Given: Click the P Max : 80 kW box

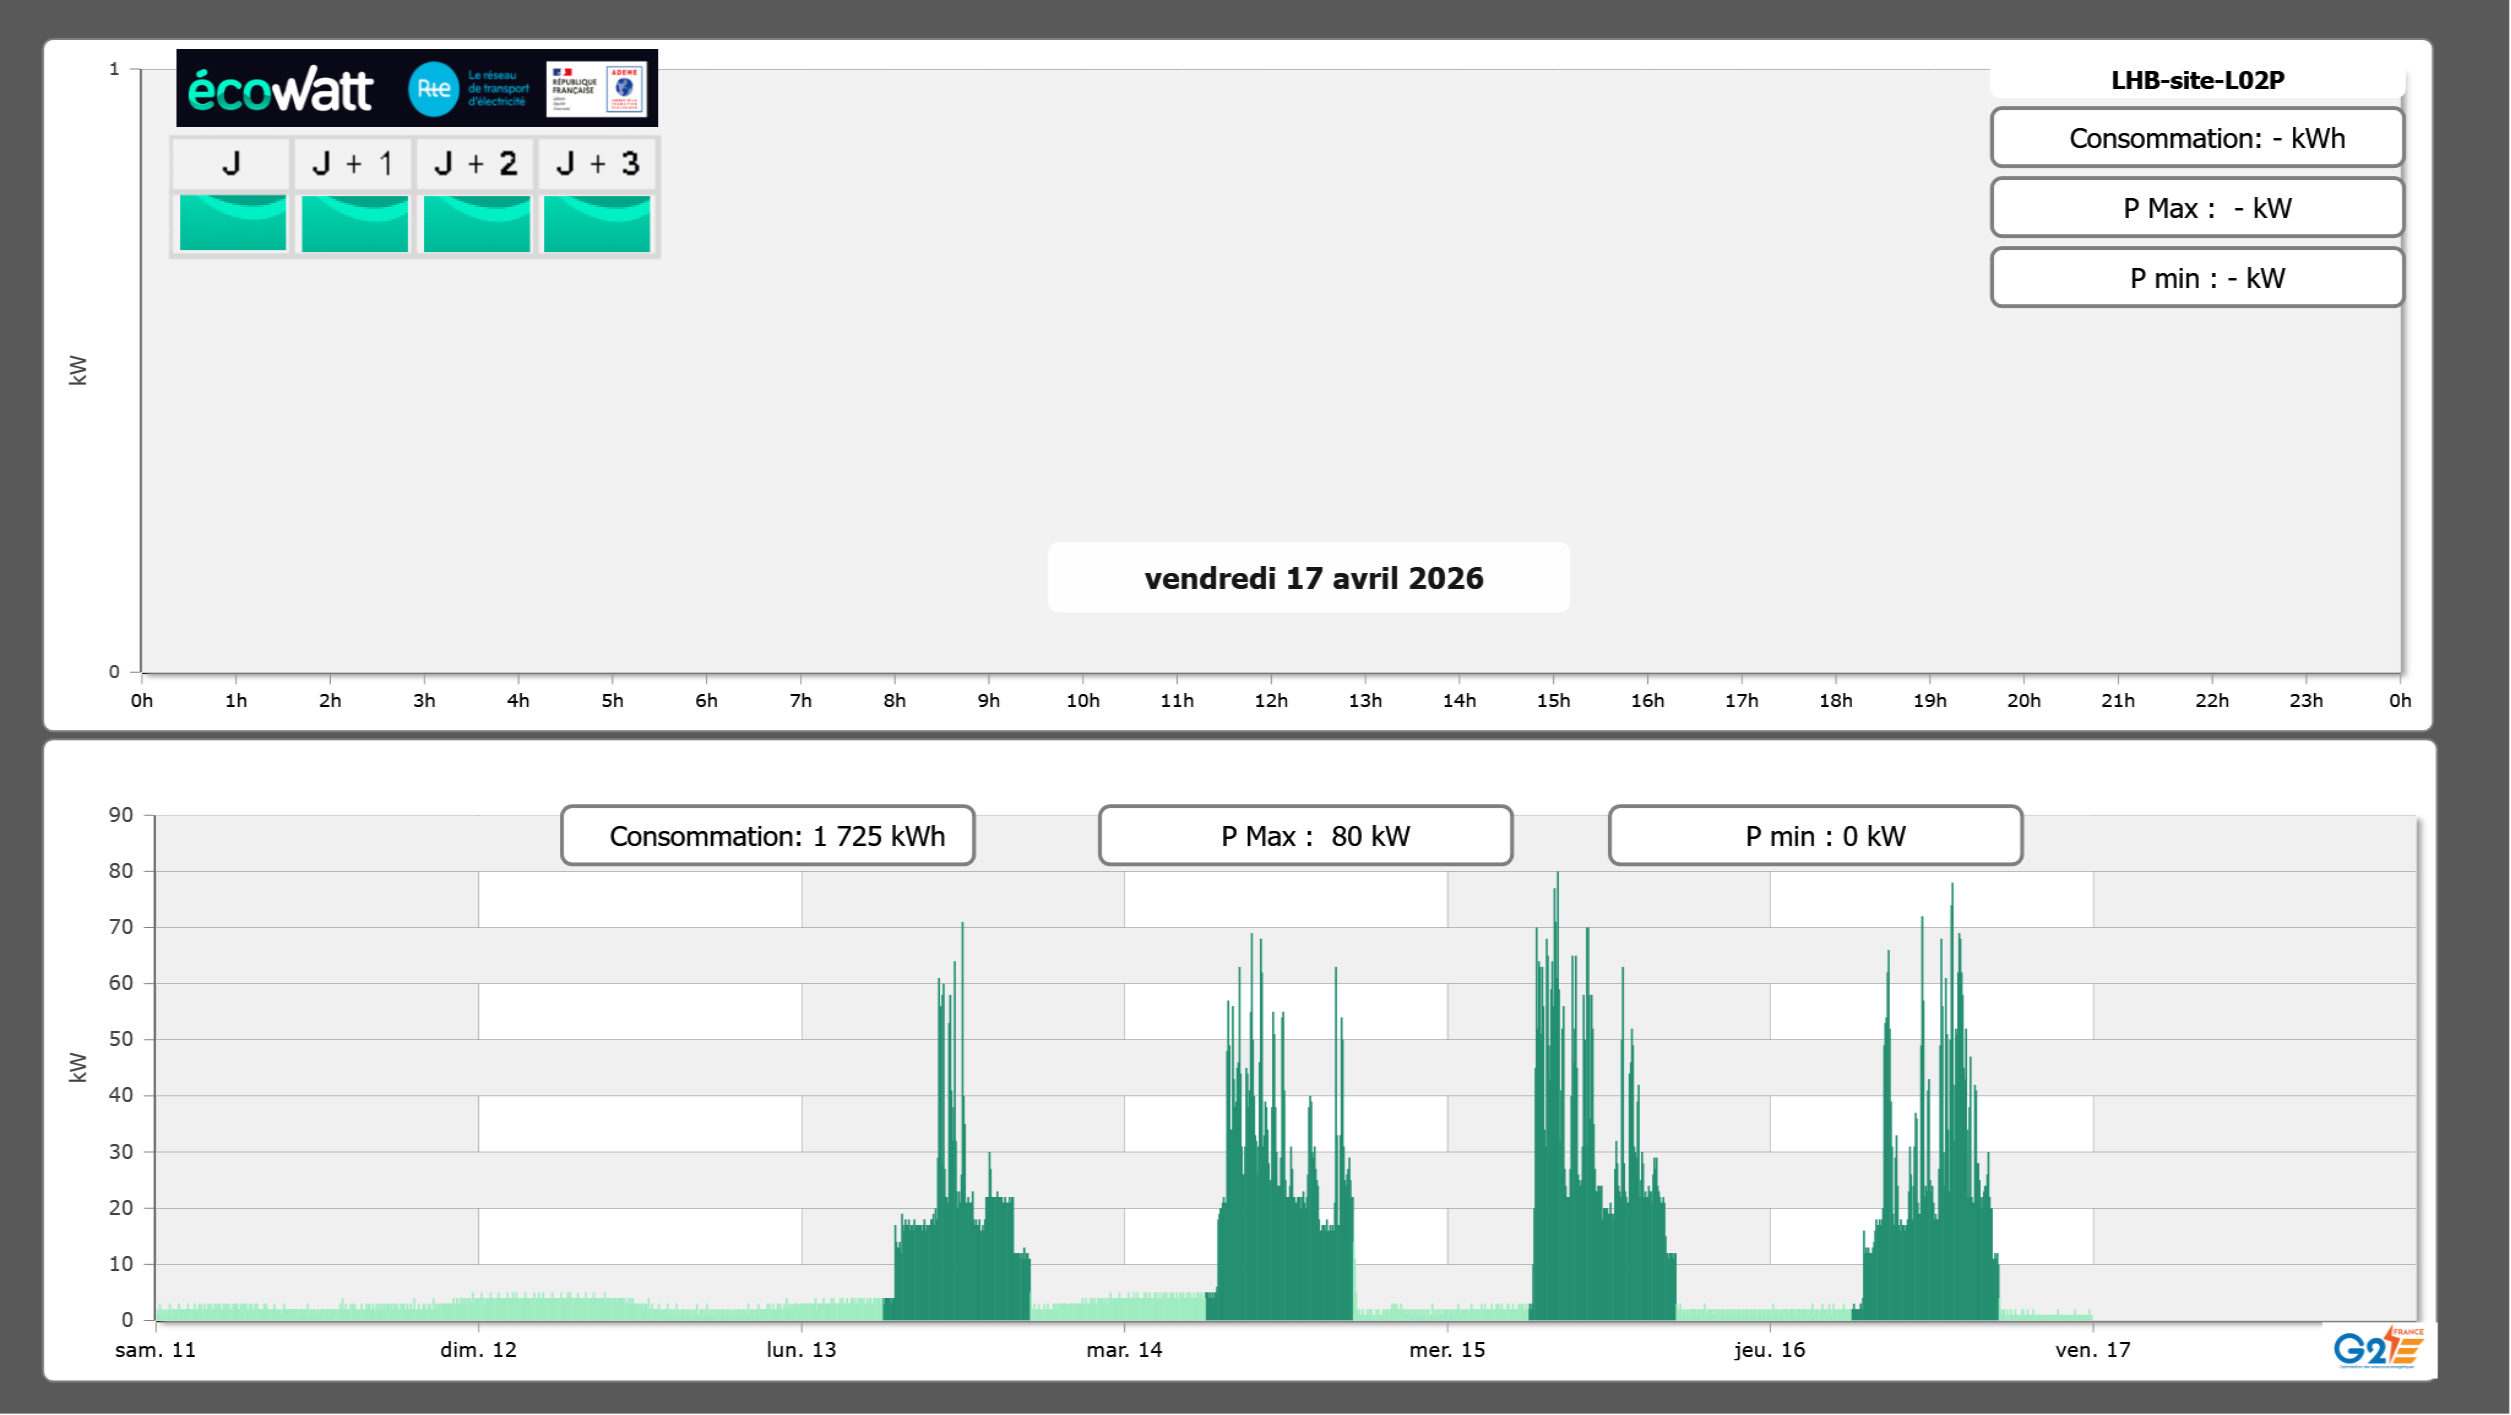Looking at the screenshot, I should (1305, 836).
